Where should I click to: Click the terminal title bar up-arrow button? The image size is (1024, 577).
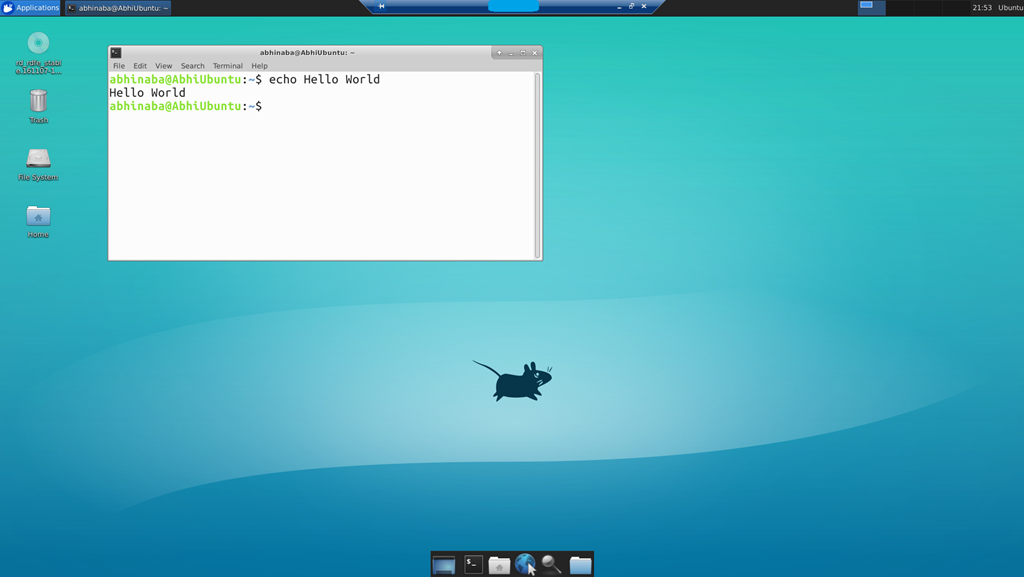click(x=500, y=53)
